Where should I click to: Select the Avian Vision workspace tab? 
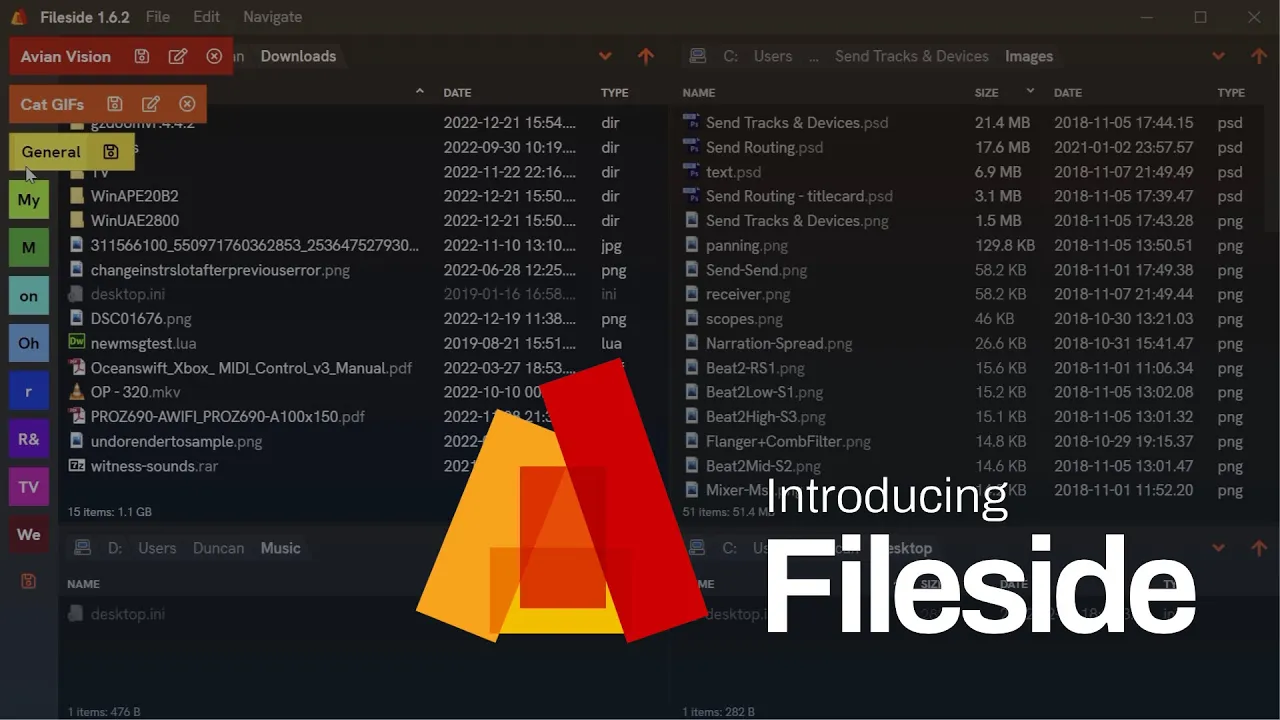tap(66, 57)
